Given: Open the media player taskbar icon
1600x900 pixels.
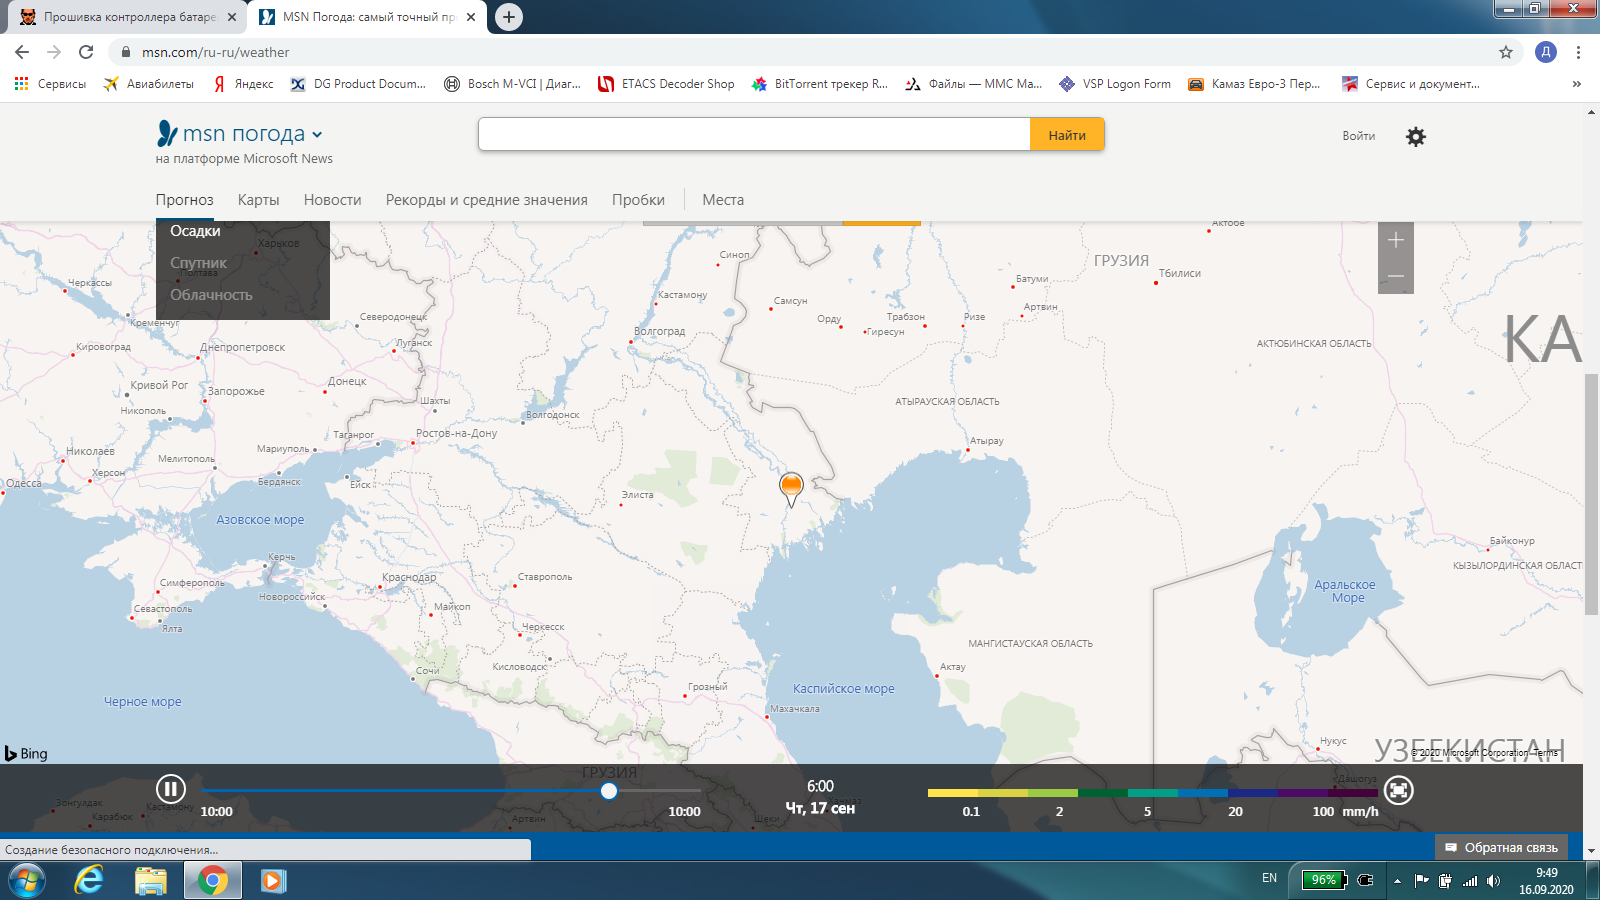Looking at the screenshot, I should pyautogui.click(x=273, y=881).
